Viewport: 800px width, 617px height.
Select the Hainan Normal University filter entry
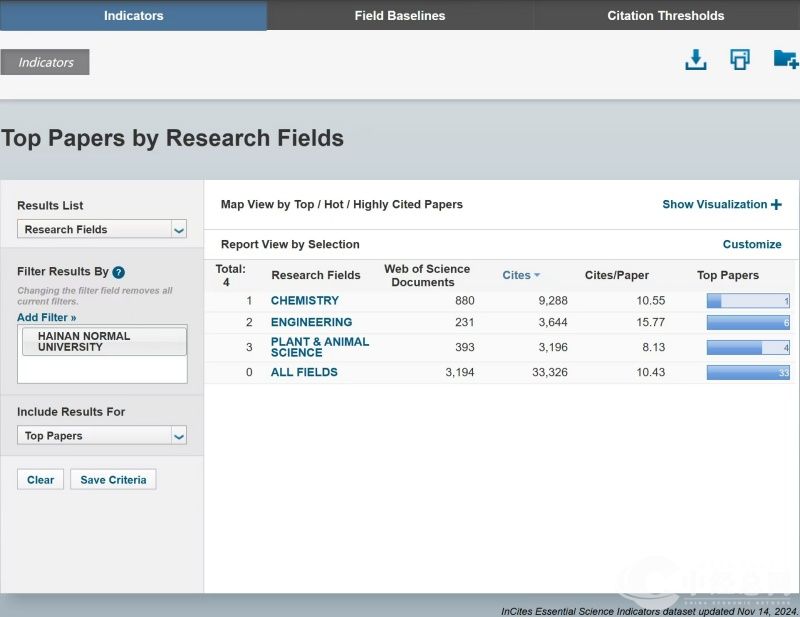coord(103,341)
